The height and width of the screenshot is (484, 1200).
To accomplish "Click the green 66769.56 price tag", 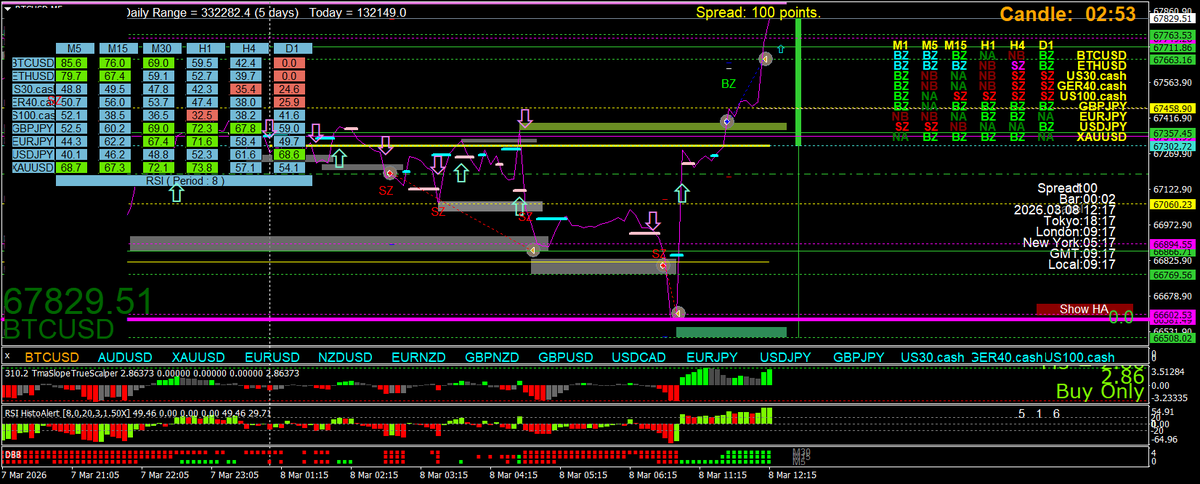I will (x=1172, y=274).
